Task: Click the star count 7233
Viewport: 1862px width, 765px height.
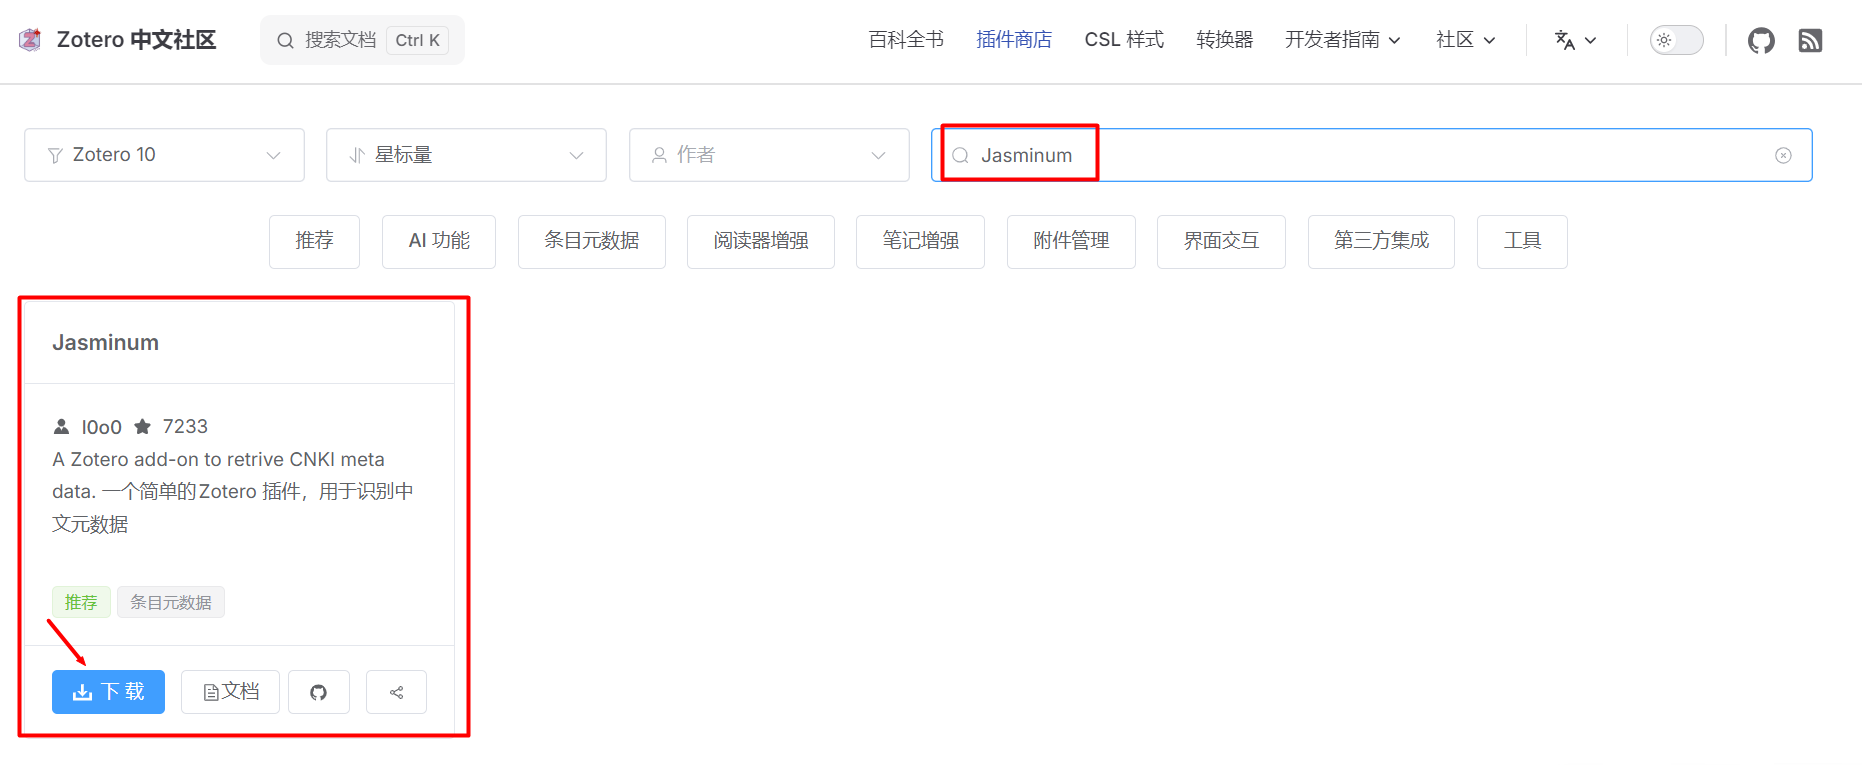Action: point(185,427)
